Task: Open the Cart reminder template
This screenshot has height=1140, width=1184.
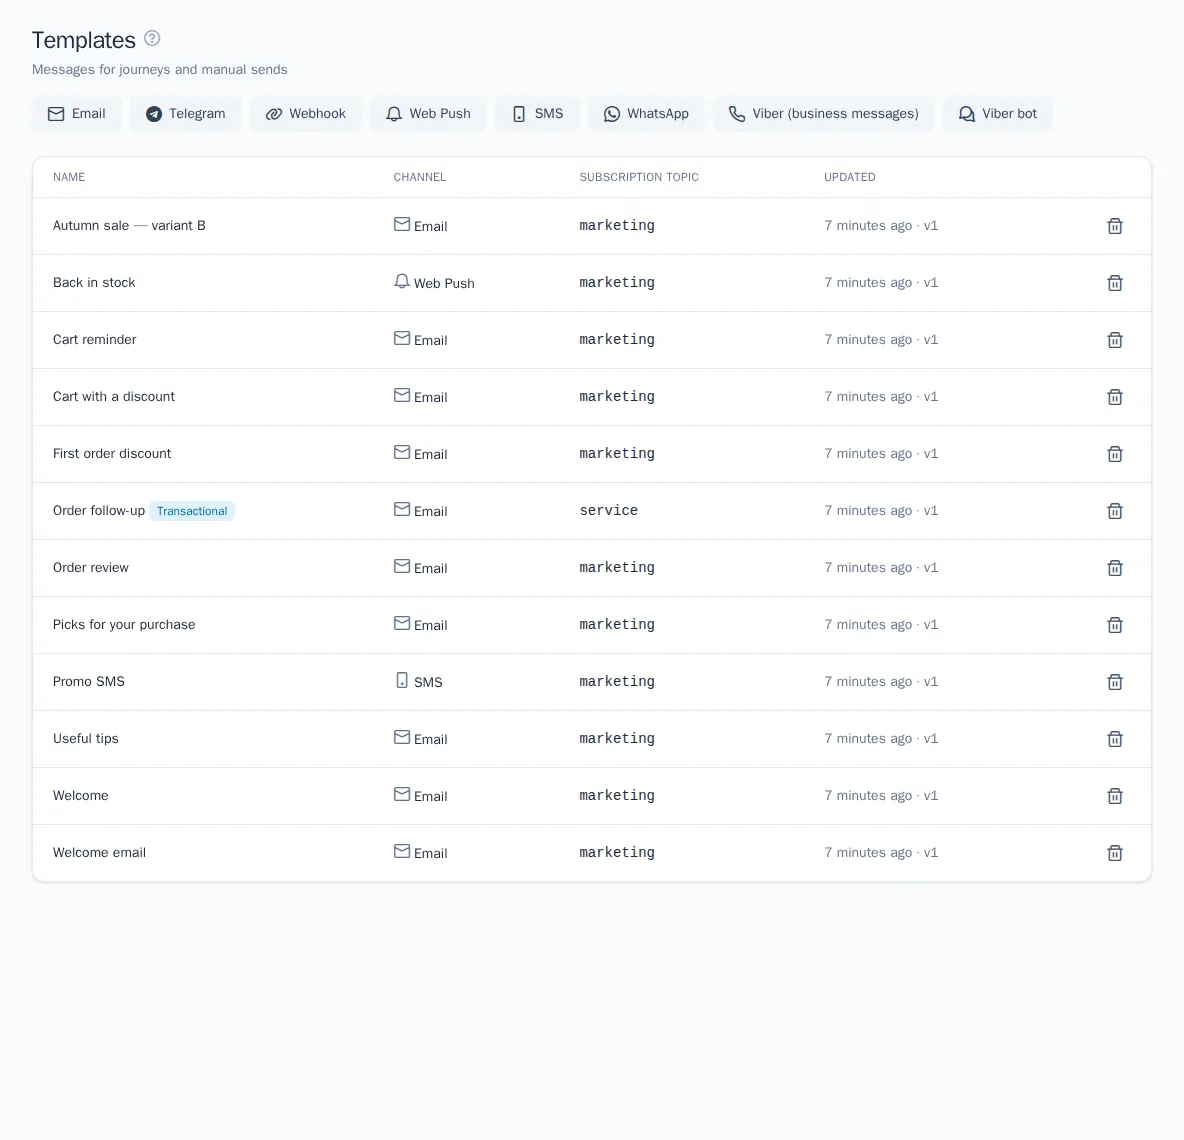Action: [x=94, y=340]
